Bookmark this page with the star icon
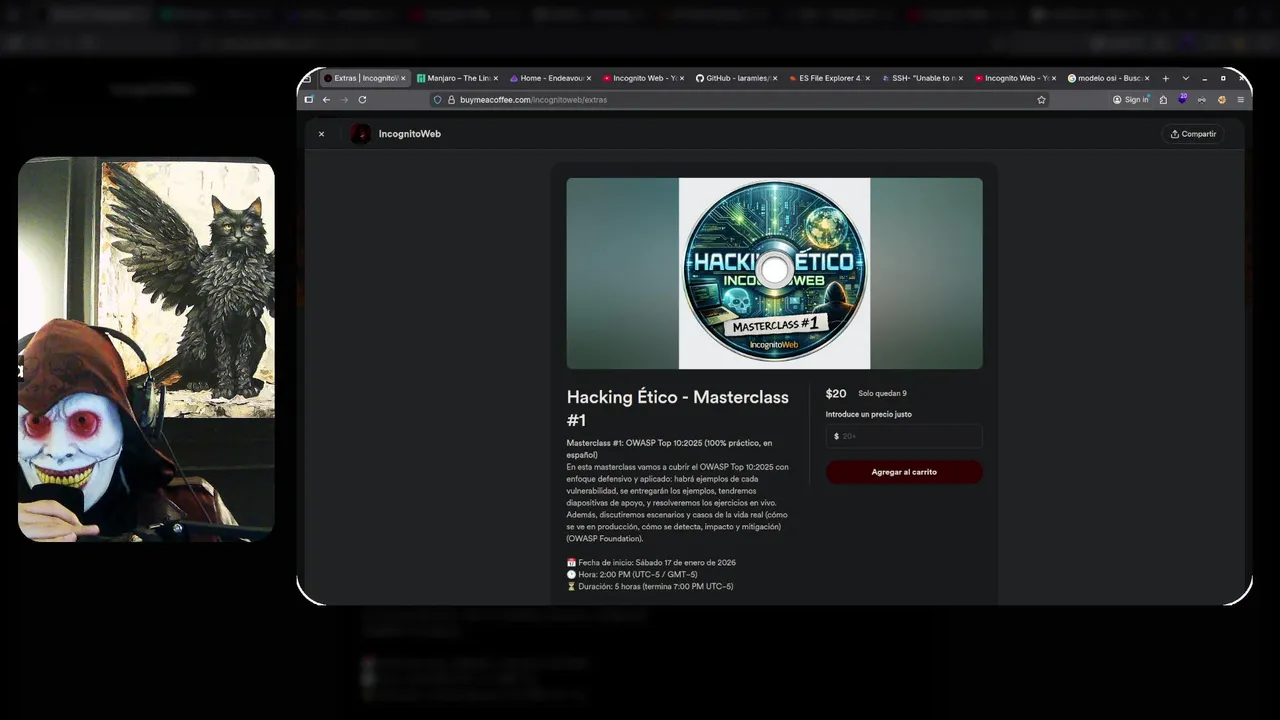Screen dimensions: 1280x720 pos(1041,100)
